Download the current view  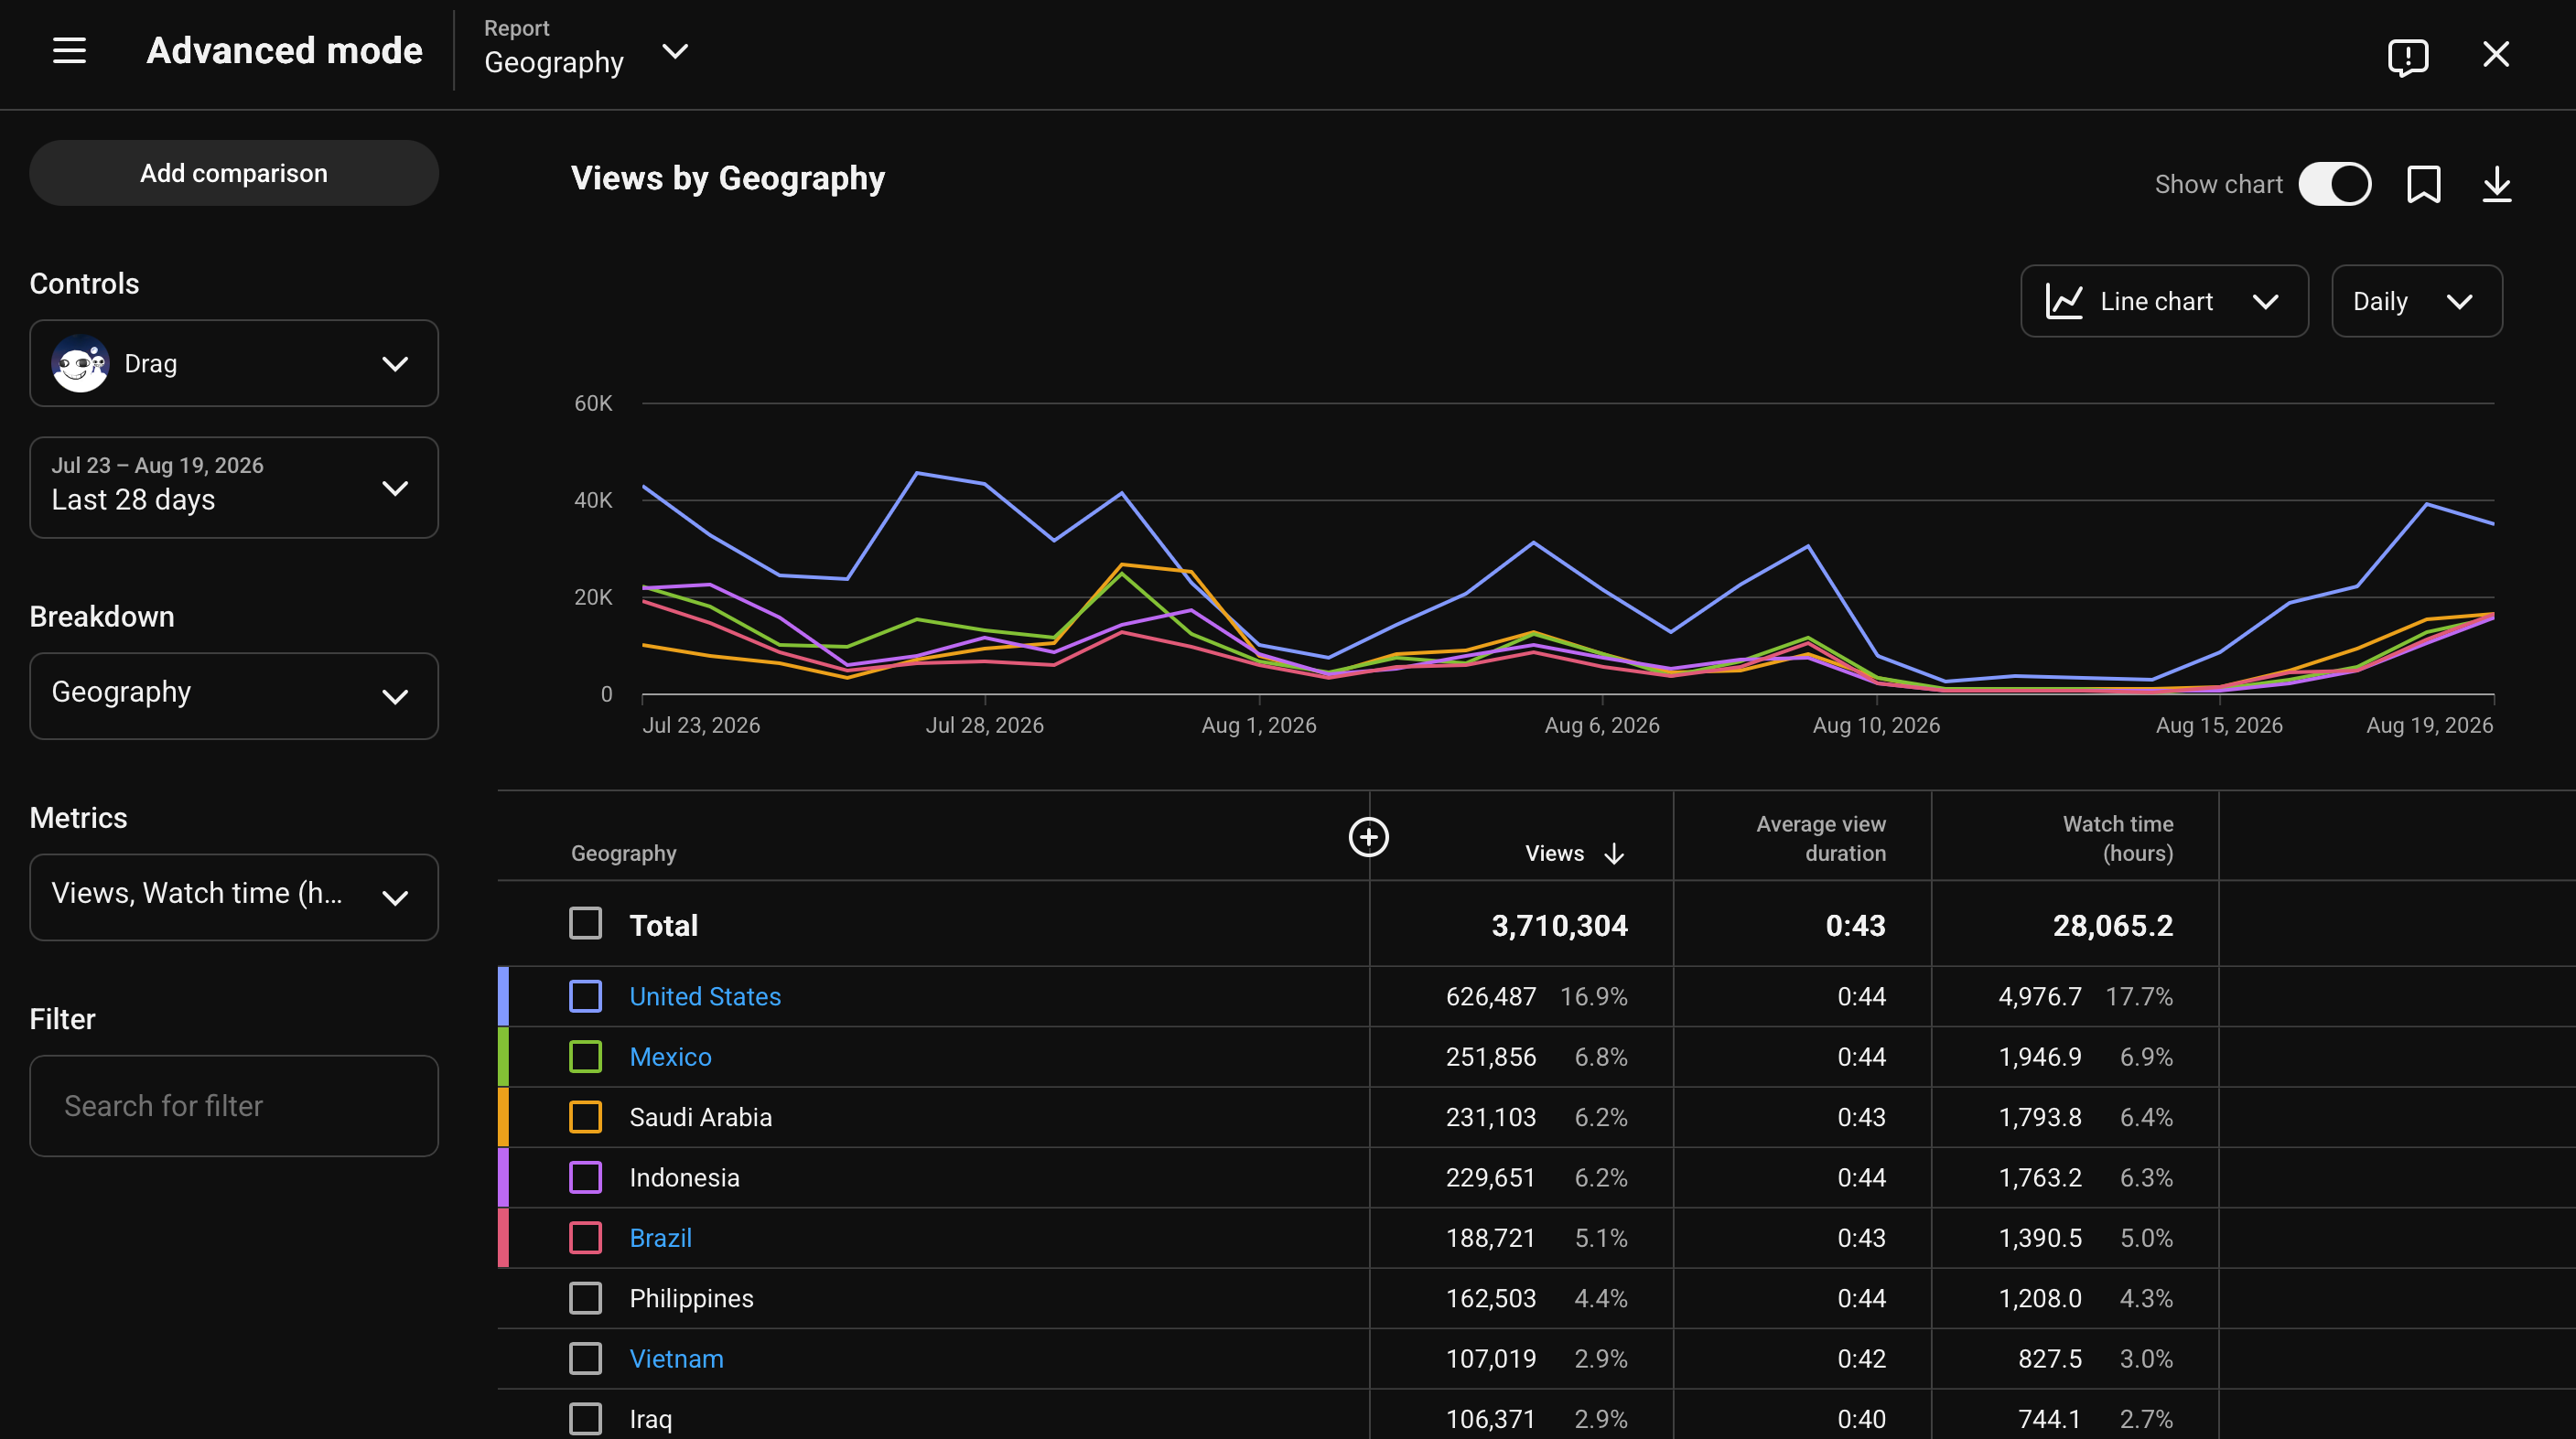point(2497,184)
